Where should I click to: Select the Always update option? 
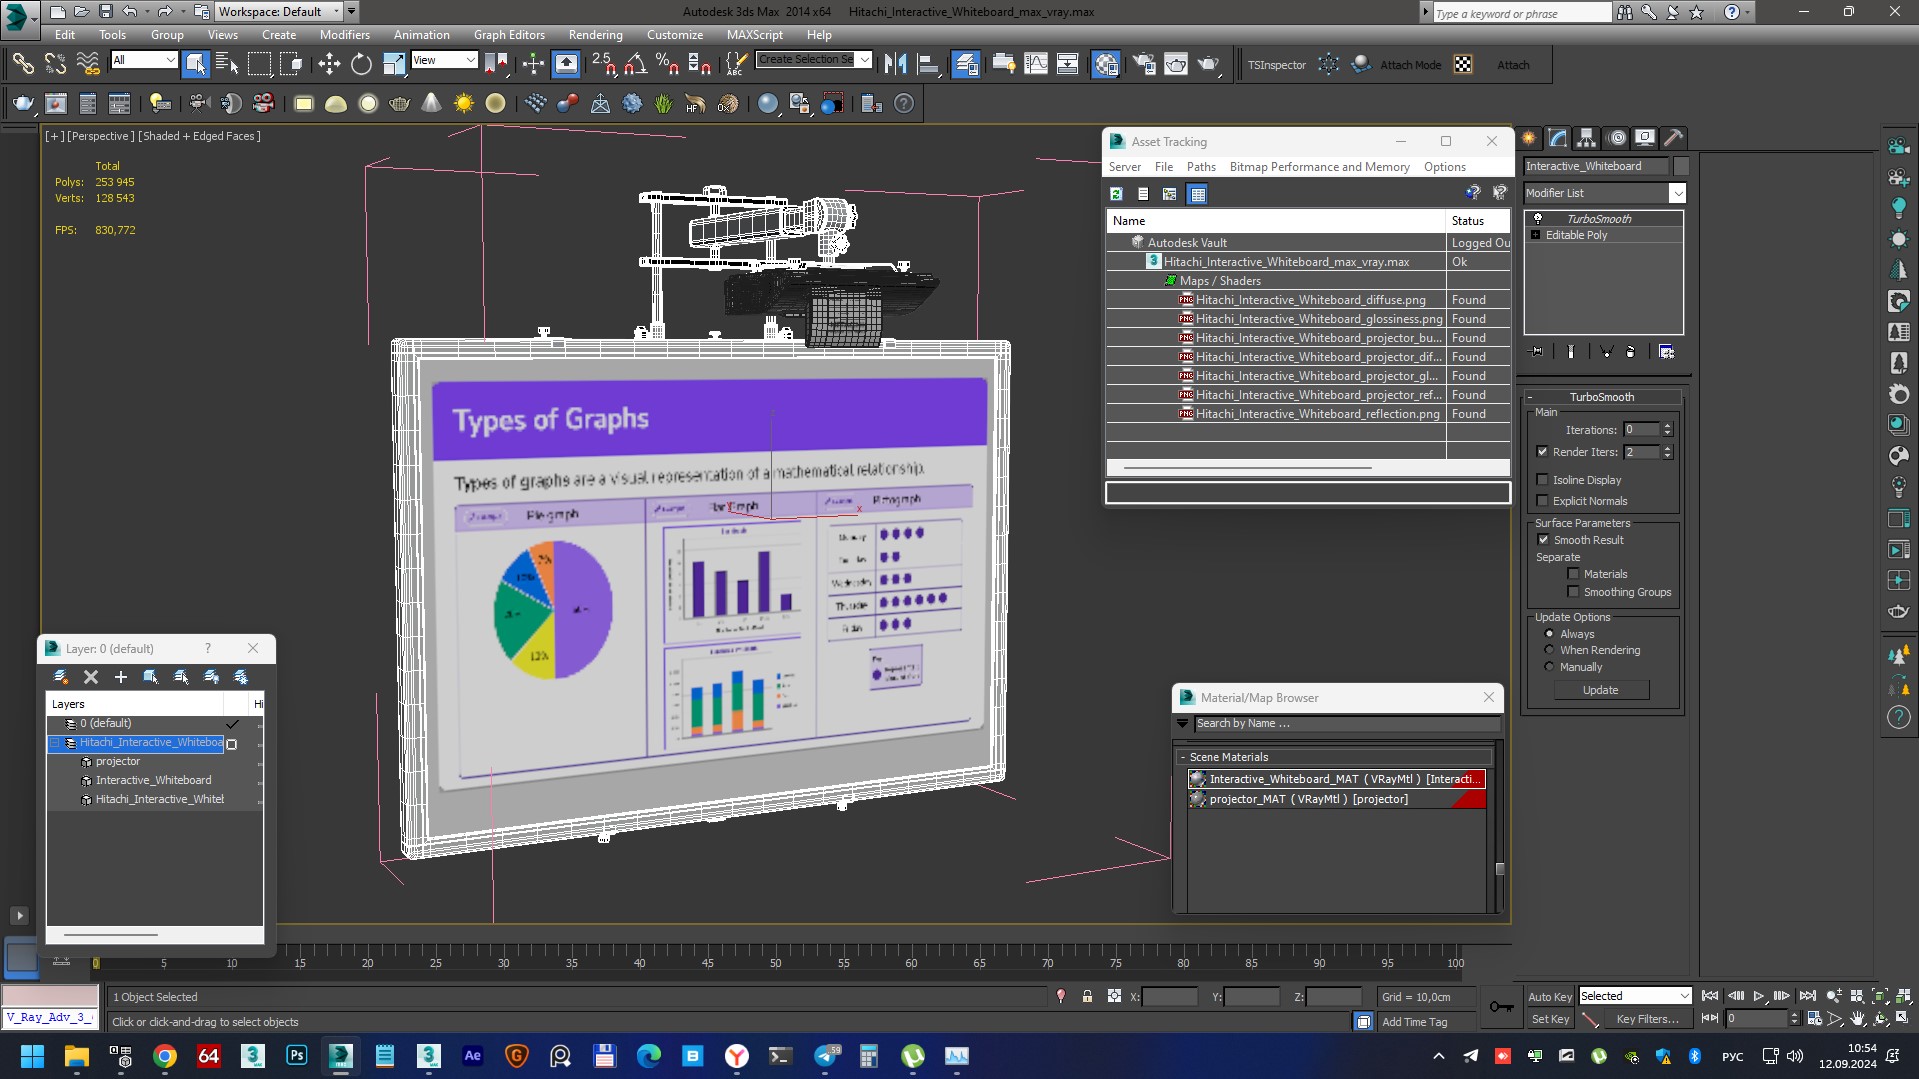[1550, 634]
